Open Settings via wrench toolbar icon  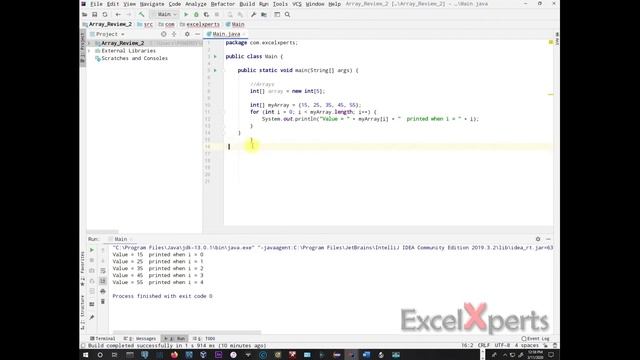pyautogui.click(x=253, y=14)
